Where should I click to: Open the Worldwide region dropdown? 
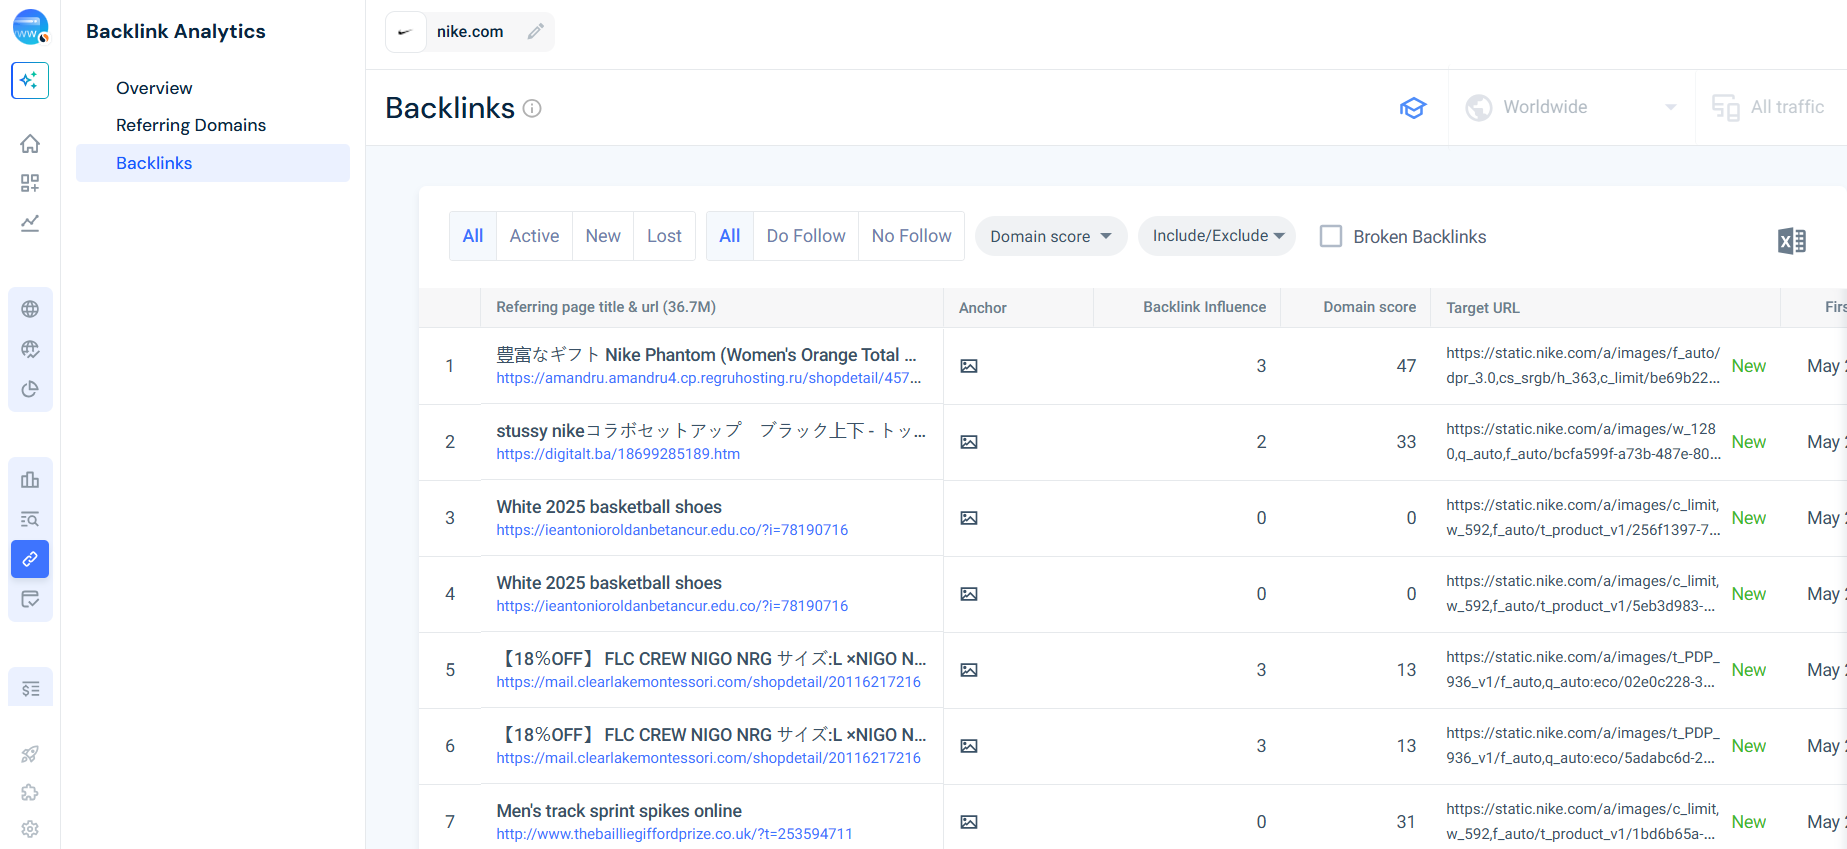[1571, 107]
